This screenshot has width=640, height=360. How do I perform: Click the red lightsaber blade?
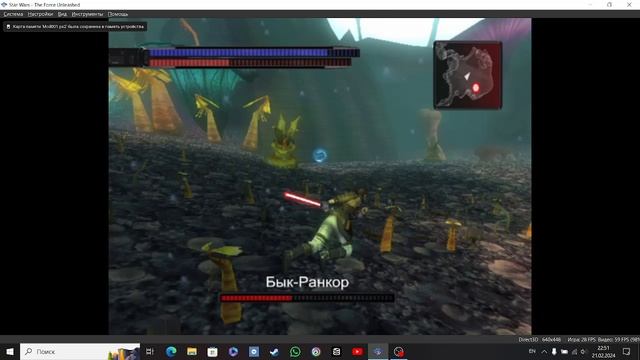303,199
